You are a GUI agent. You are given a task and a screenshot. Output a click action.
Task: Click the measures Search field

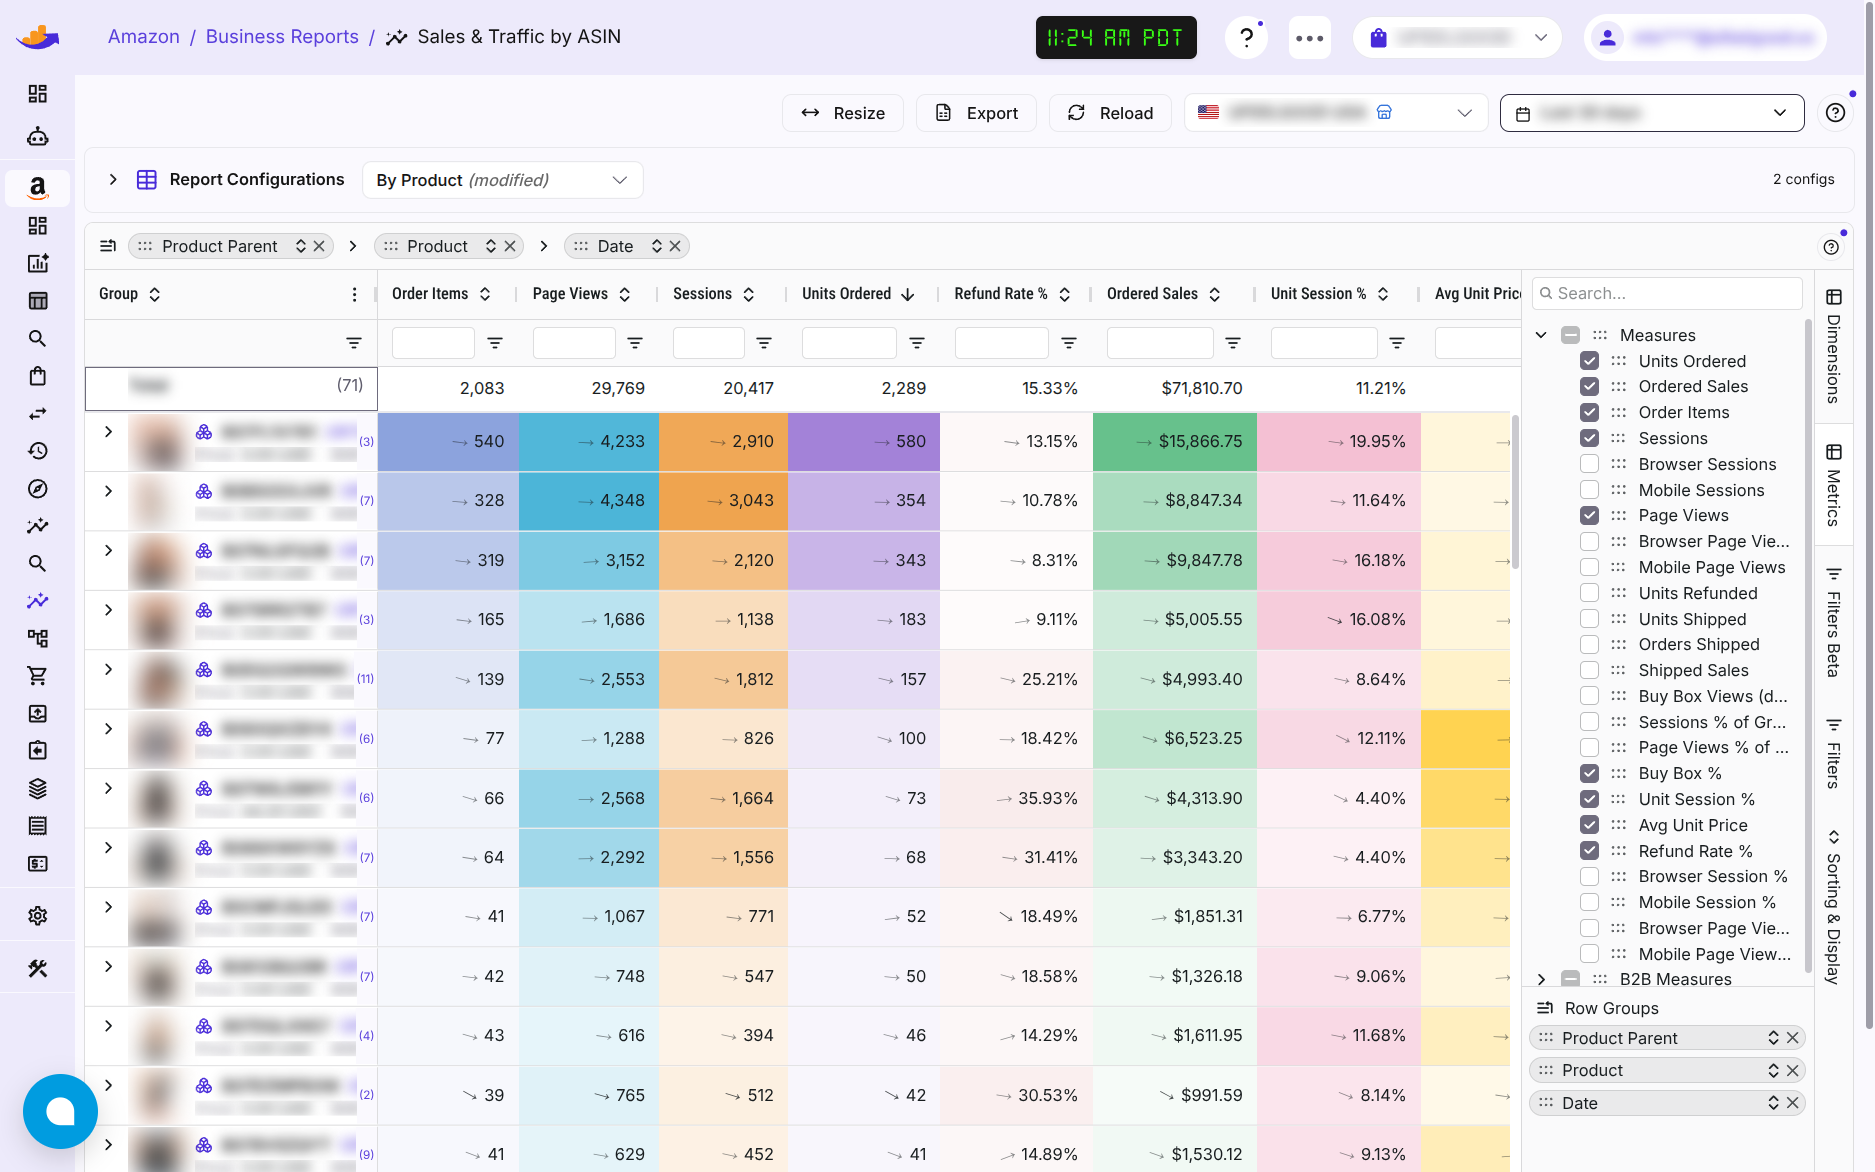[x=1667, y=293]
